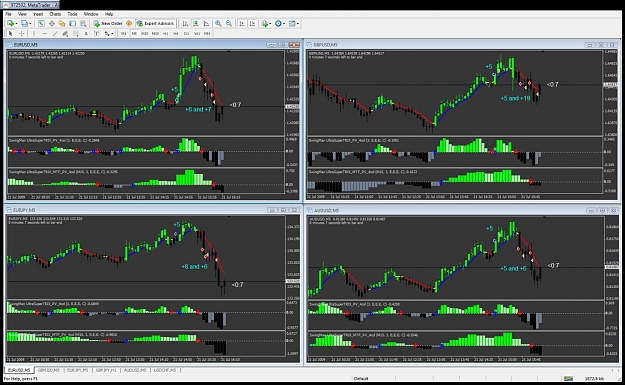The image size is (625, 385).
Task: Set timeframe to M30
Action: [x=155, y=33]
